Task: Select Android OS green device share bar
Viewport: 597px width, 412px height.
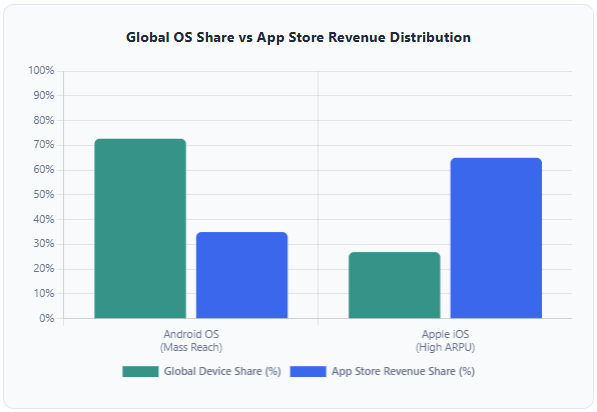Action: click(x=140, y=228)
